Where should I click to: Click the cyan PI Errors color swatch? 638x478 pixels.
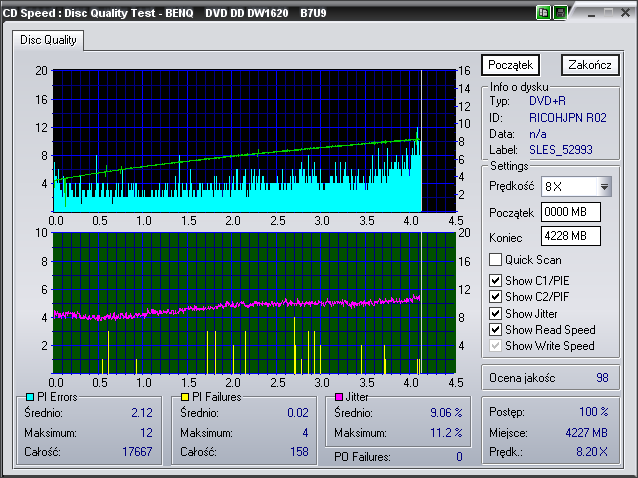[x=30, y=397]
